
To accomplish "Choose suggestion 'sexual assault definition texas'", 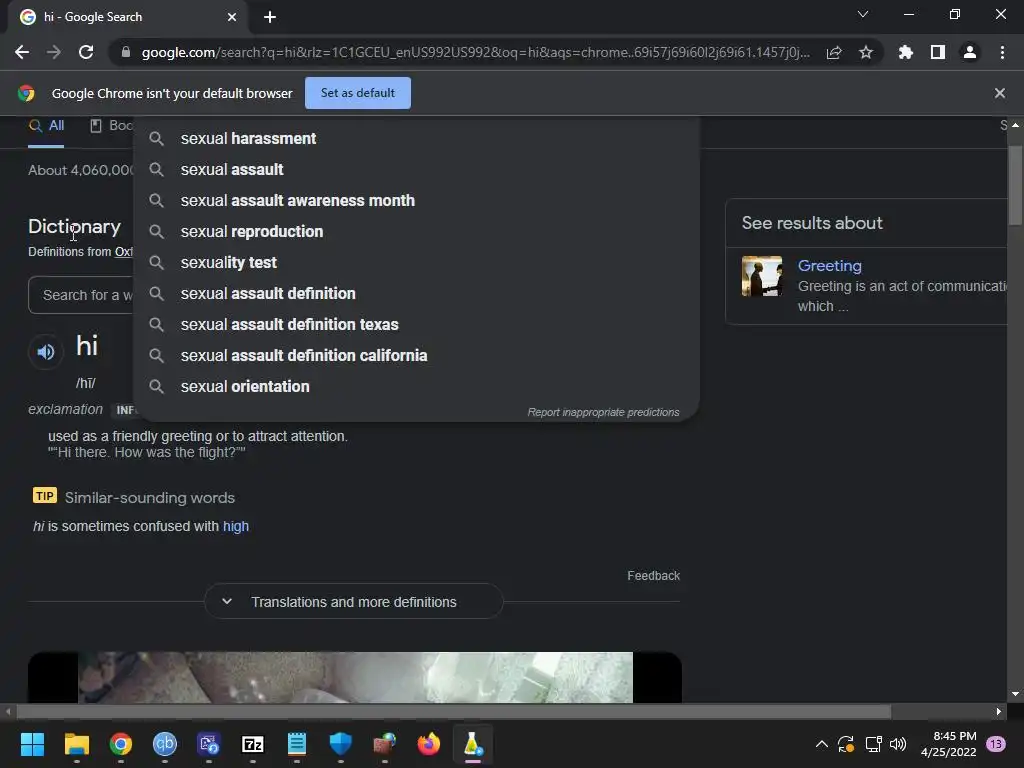I will click(x=417, y=325).
